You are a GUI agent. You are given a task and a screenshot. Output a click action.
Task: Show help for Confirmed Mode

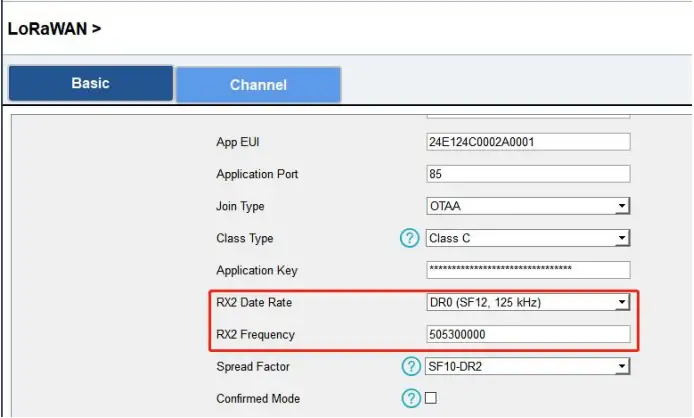[411, 399]
